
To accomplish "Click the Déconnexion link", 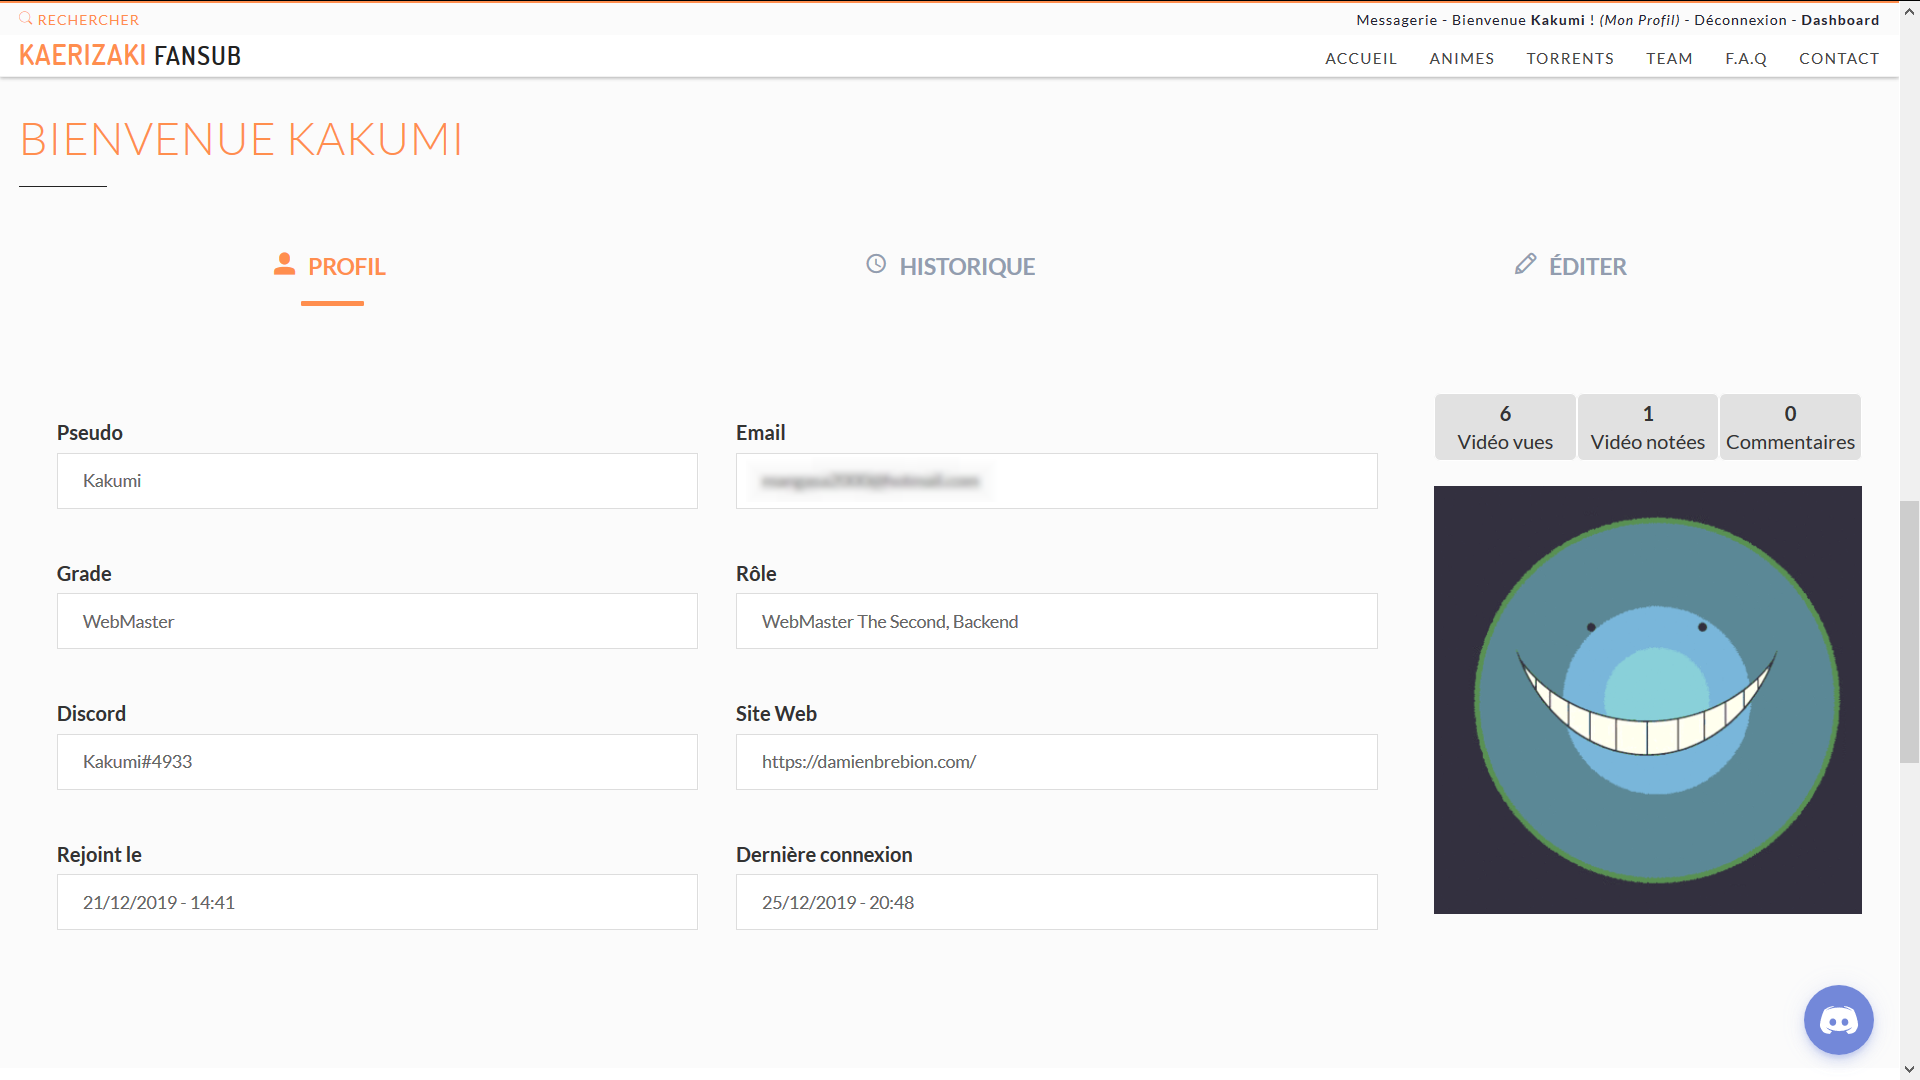I will coord(1740,20).
